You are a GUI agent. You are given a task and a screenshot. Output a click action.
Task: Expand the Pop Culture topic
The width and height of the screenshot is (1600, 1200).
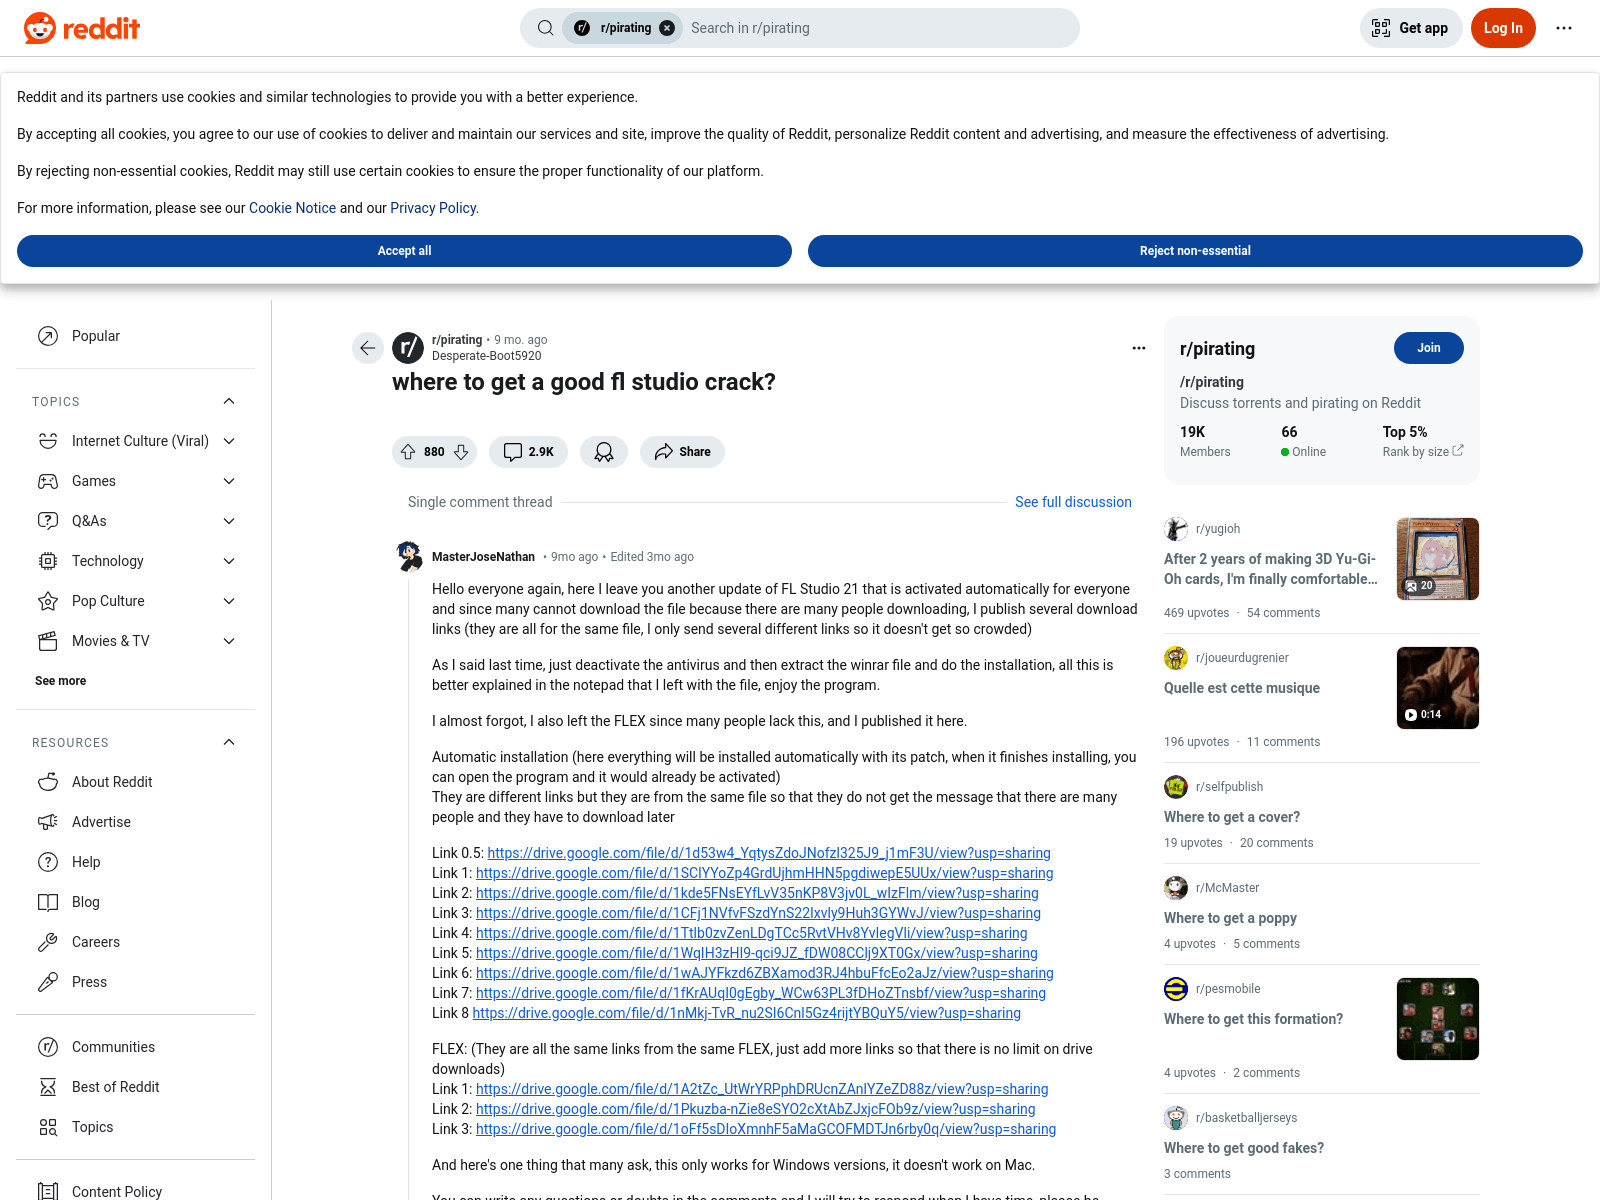(229, 601)
